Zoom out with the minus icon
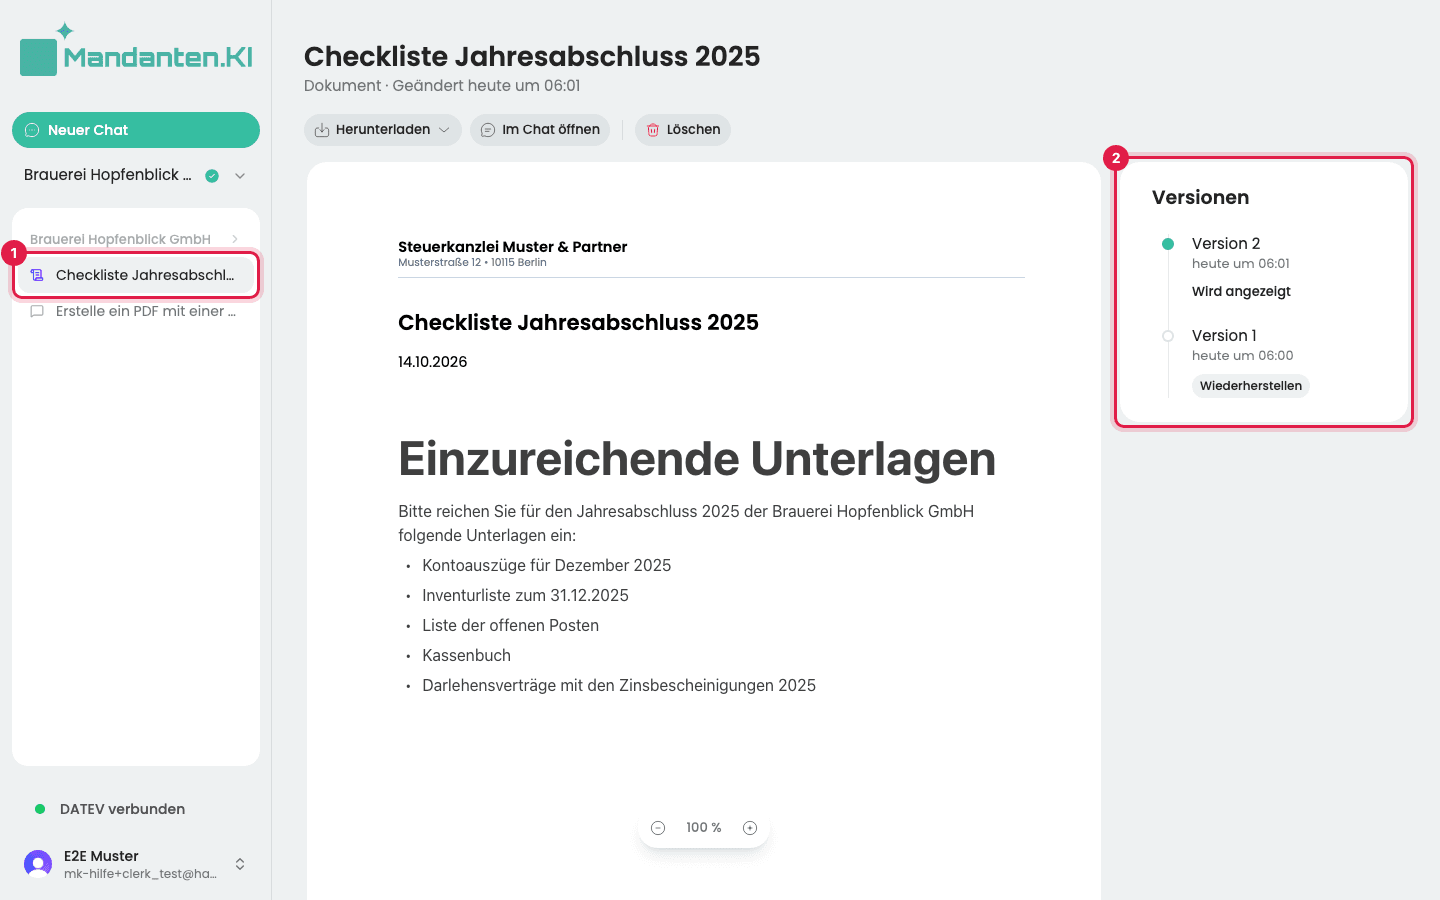This screenshot has height=900, width=1440. [658, 828]
